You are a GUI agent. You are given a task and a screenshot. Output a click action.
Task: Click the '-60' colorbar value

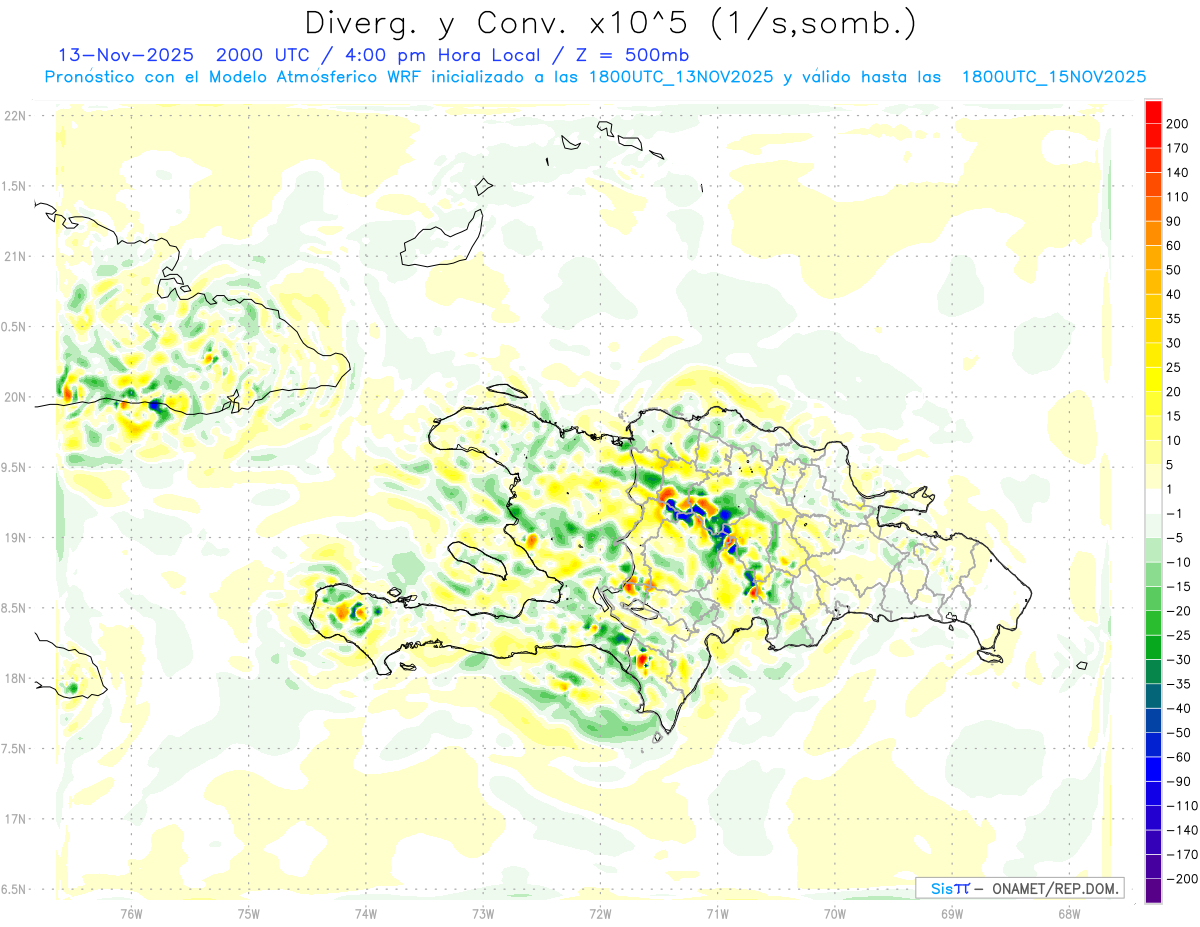coord(1180,757)
